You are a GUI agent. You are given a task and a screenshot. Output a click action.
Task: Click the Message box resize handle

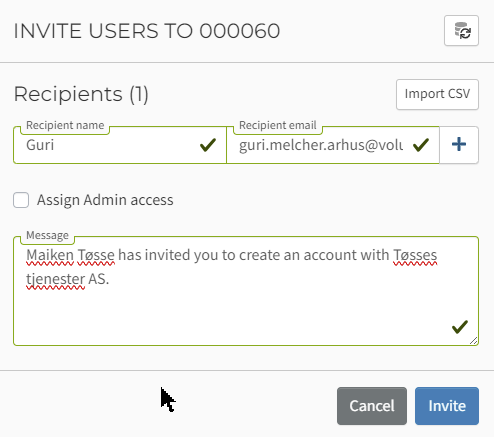tap(473, 340)
